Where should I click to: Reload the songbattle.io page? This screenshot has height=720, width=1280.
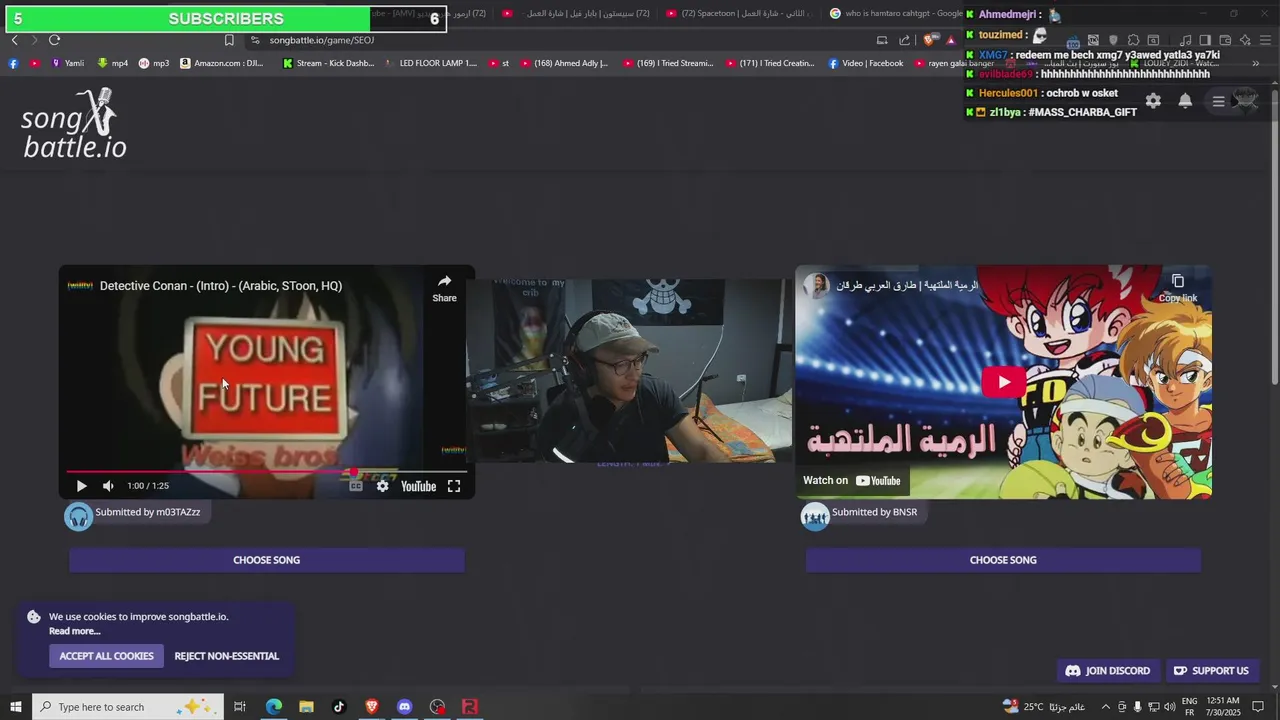(54, 40)
